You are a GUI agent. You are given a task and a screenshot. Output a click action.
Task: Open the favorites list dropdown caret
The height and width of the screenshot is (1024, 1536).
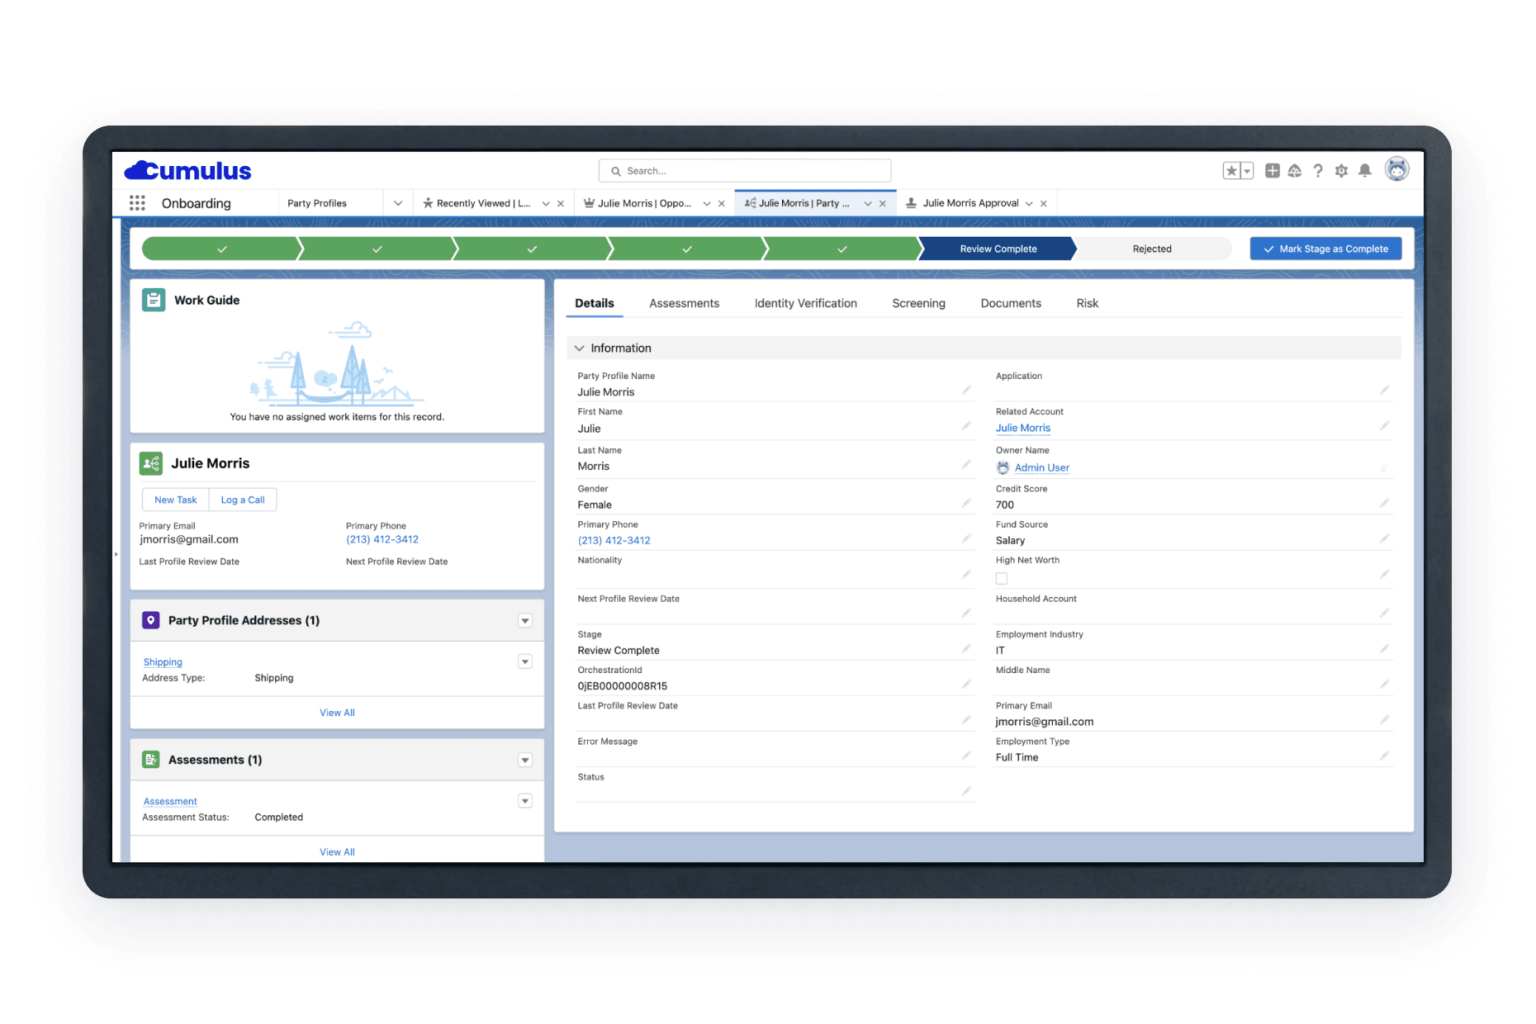click(1246, 170)
